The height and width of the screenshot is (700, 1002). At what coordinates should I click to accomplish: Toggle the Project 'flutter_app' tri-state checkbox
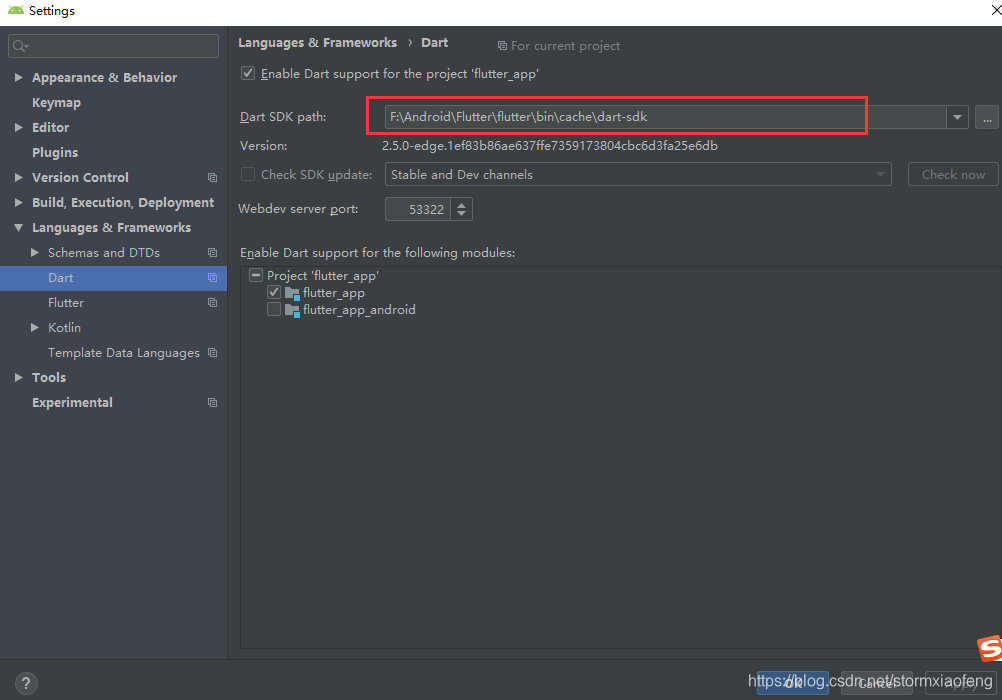[x=256, y=276]
